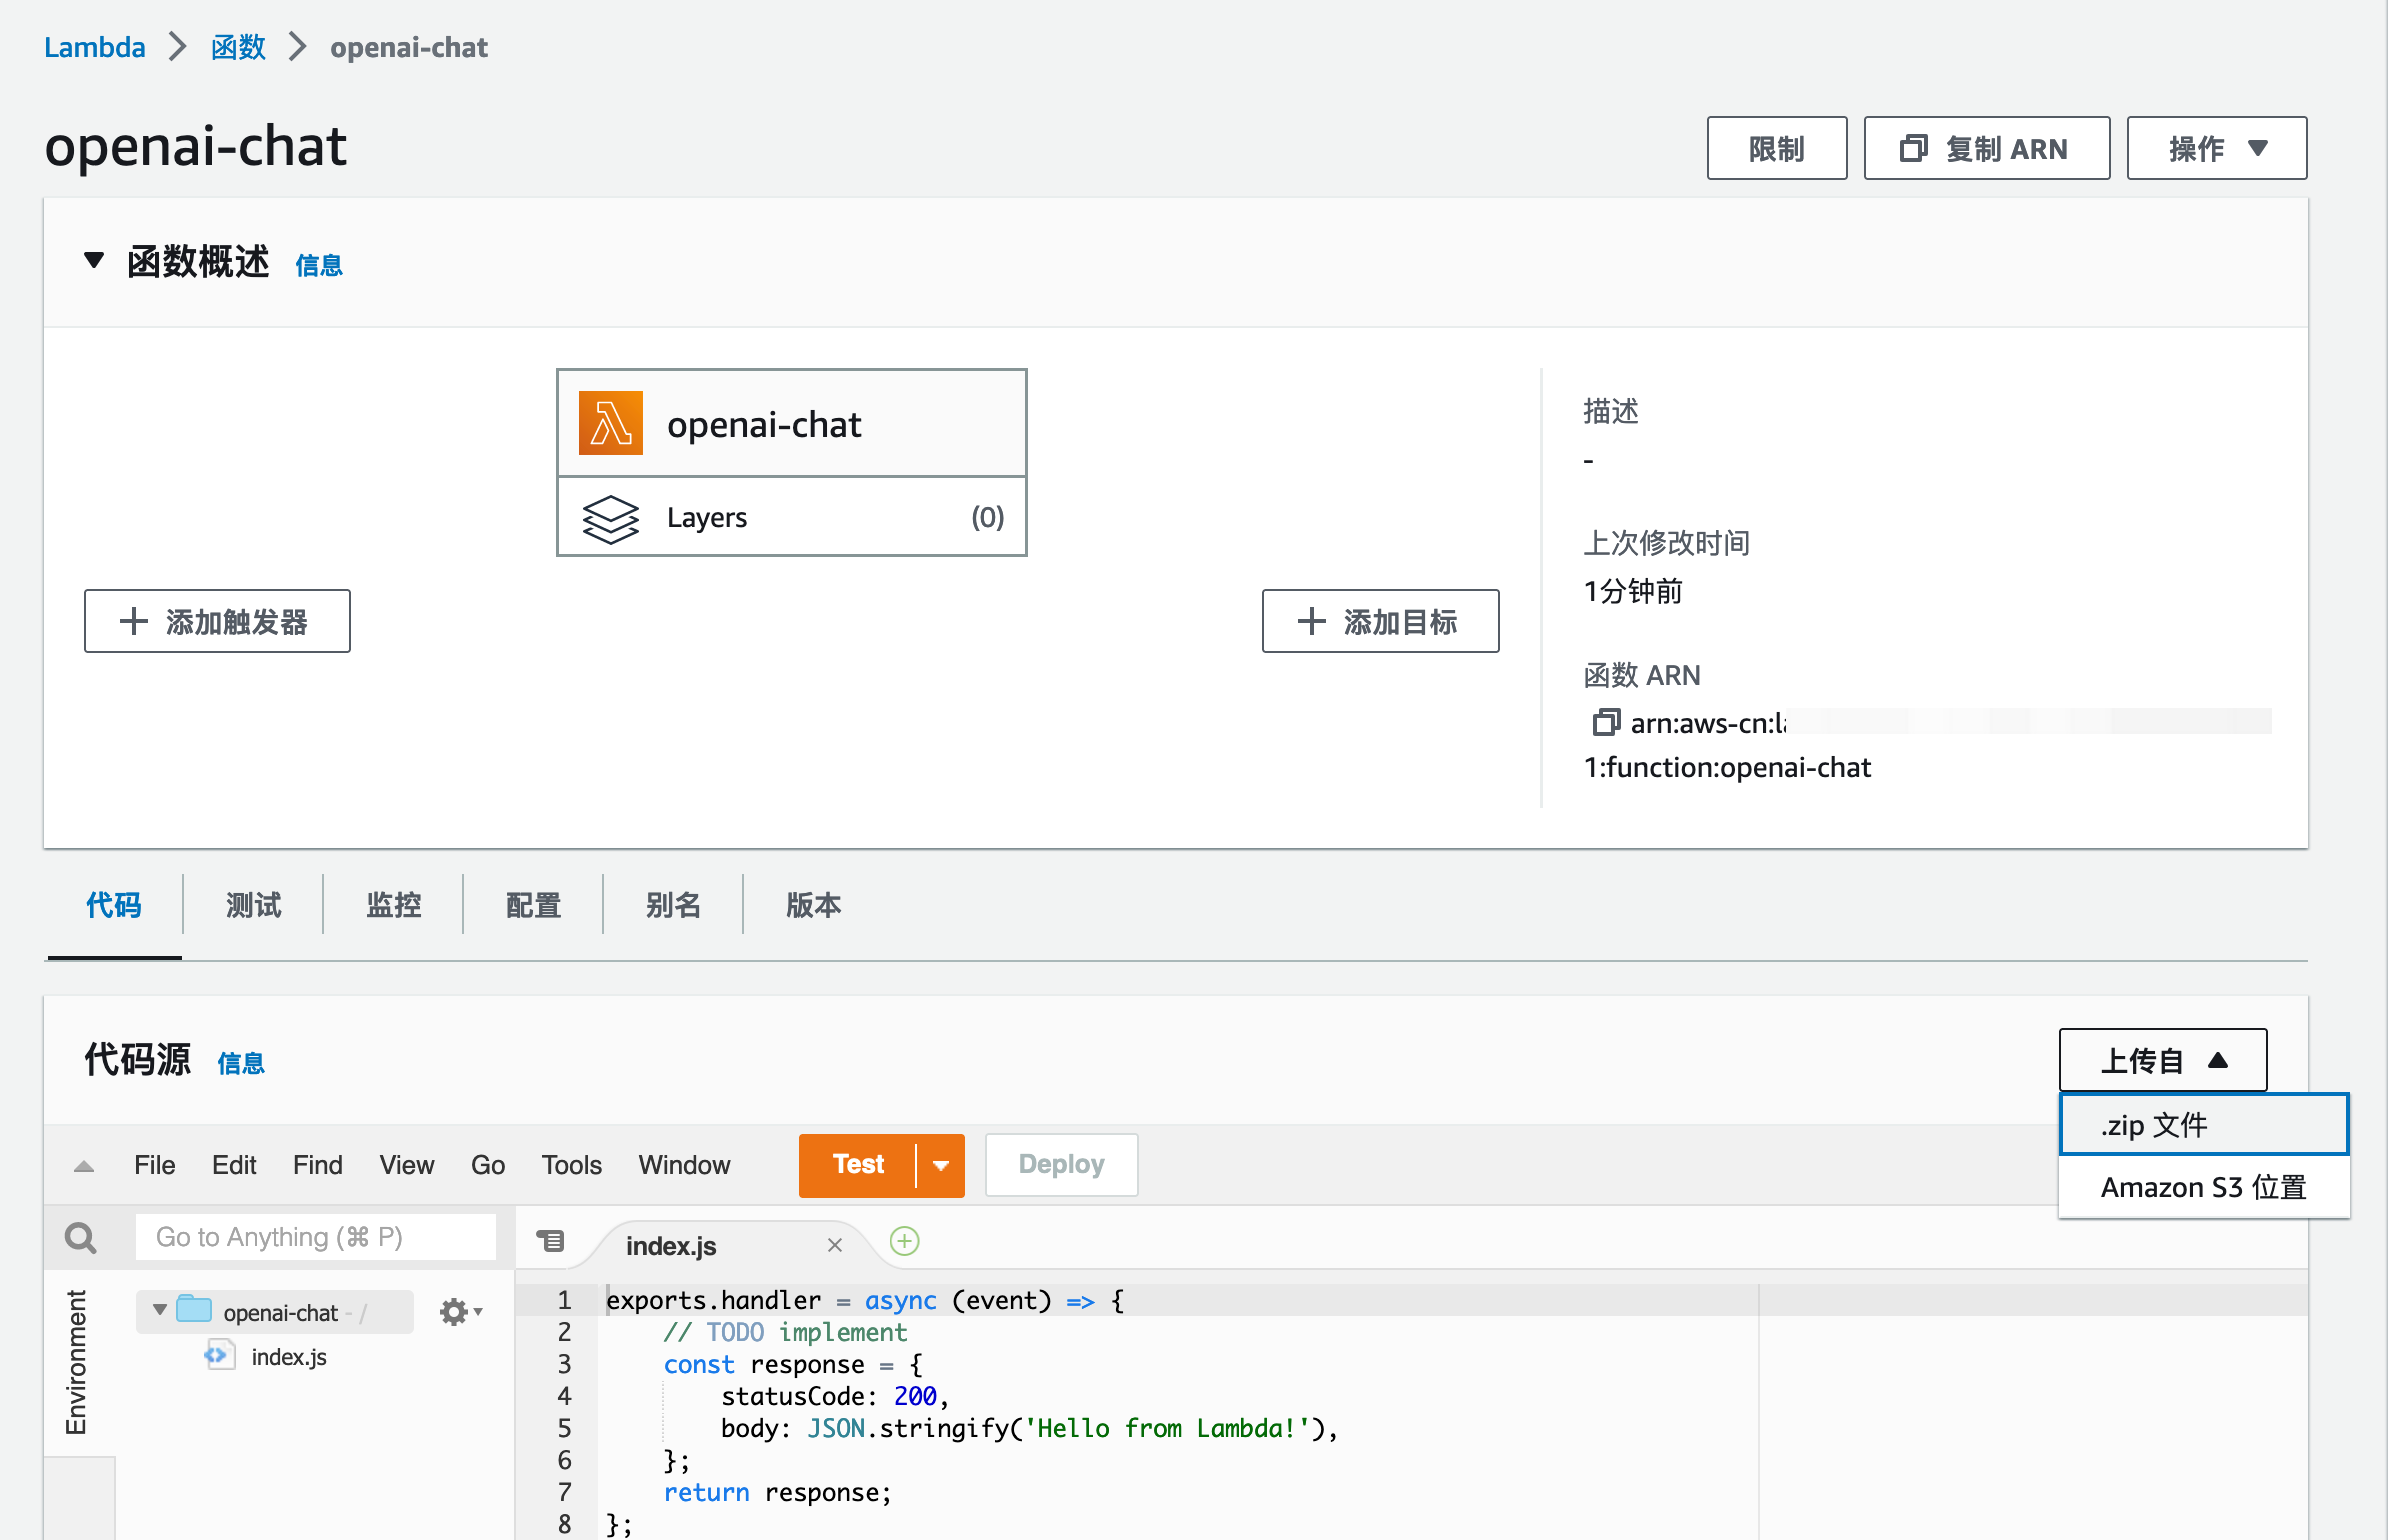
Task: Open the Tools menu in code editor
Action: click(x=571, y=1165)
